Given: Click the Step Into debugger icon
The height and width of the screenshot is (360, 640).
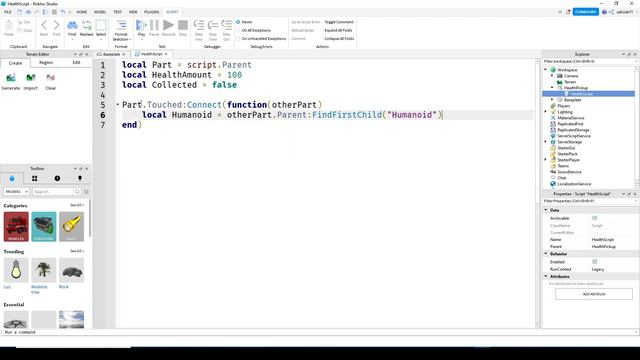Looking at the screenshot, I should click(x=199, y=25).
